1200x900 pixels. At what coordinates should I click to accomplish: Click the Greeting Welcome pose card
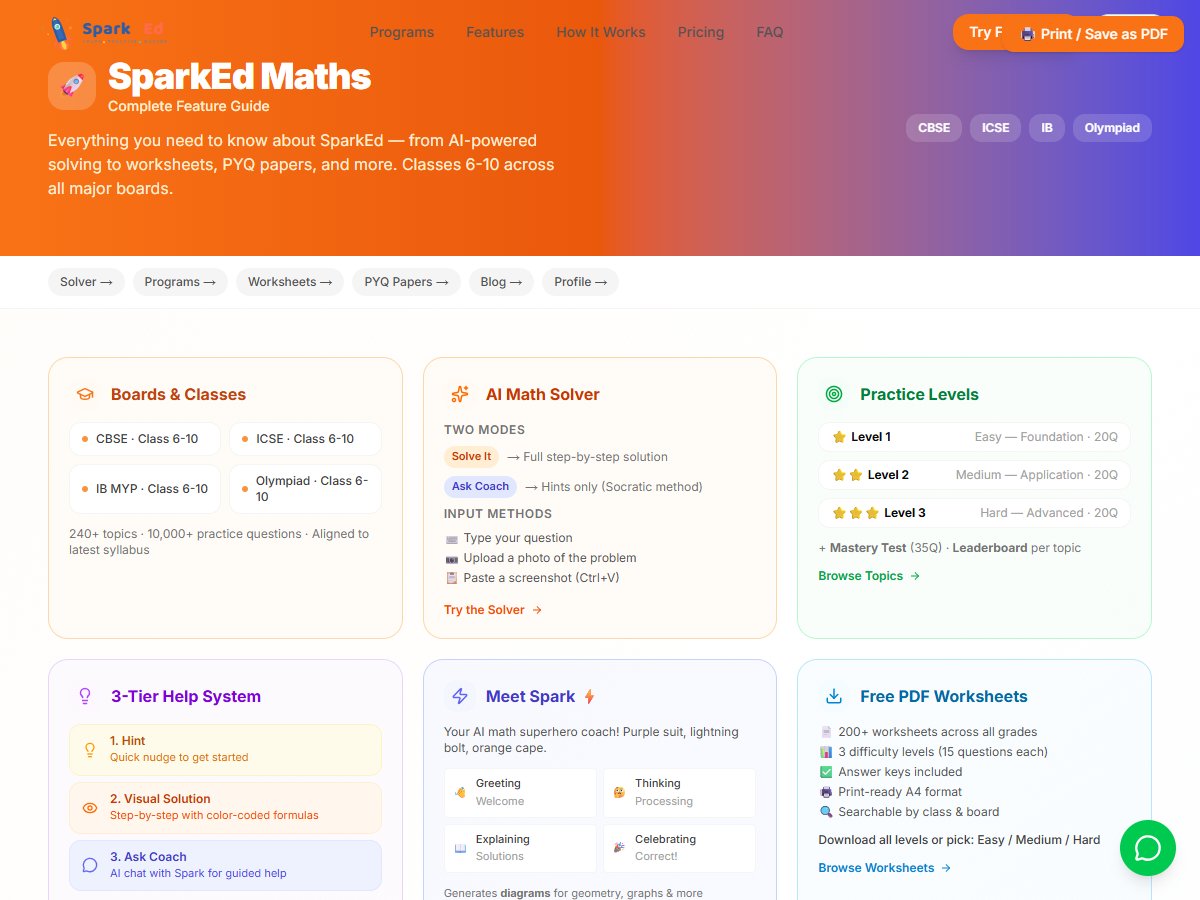(x=520, y=792)
